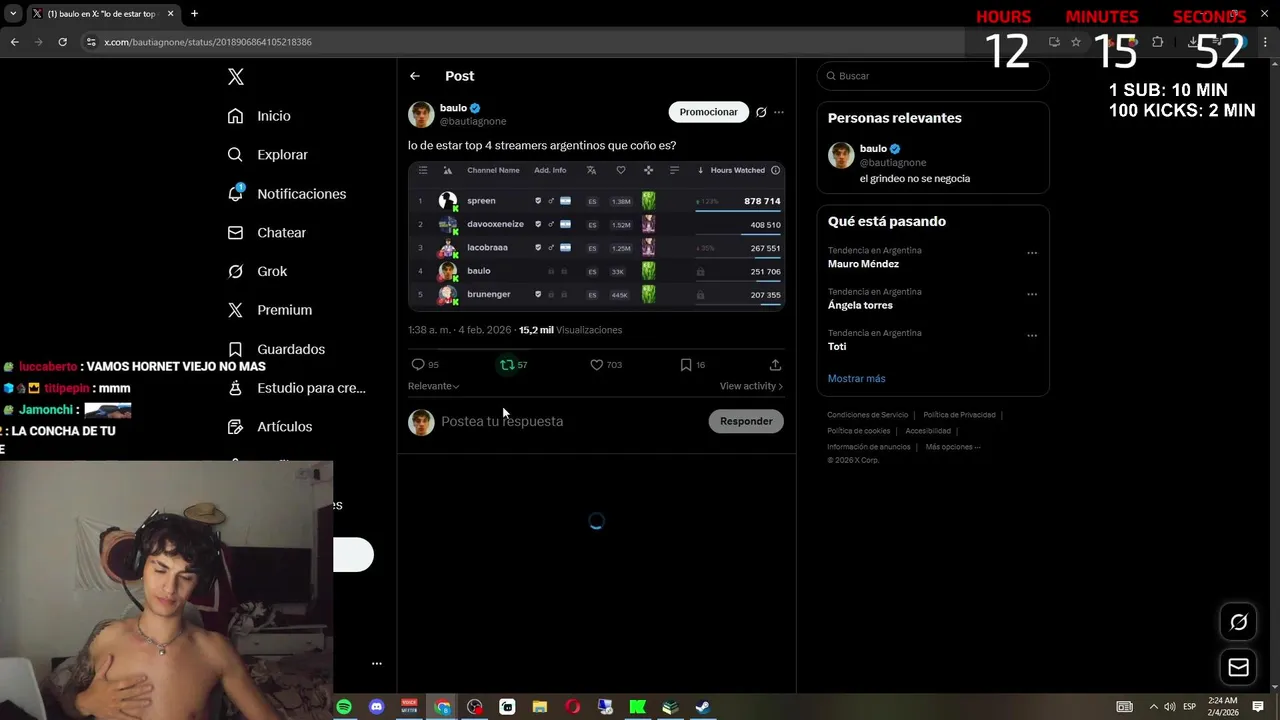The height and width of the screenshot is (720, 1280).
Task: Open Accesibilidad footer link
Action: click(x=928, y=431)
